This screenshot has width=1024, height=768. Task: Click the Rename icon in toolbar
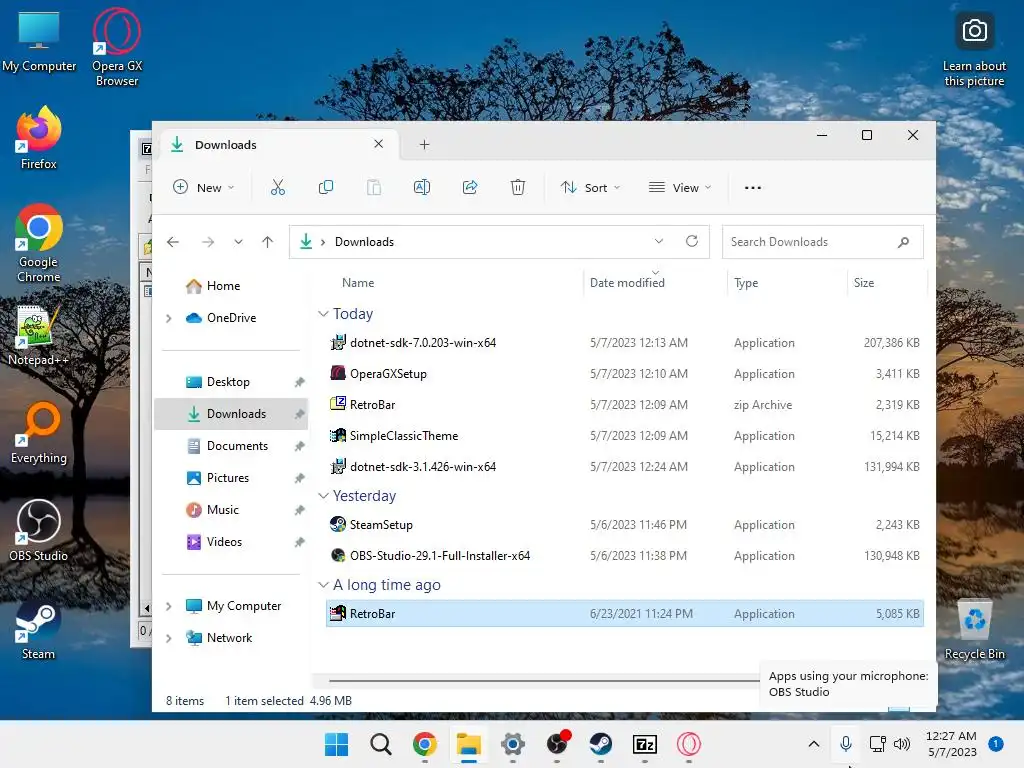[x=422, y=187]
